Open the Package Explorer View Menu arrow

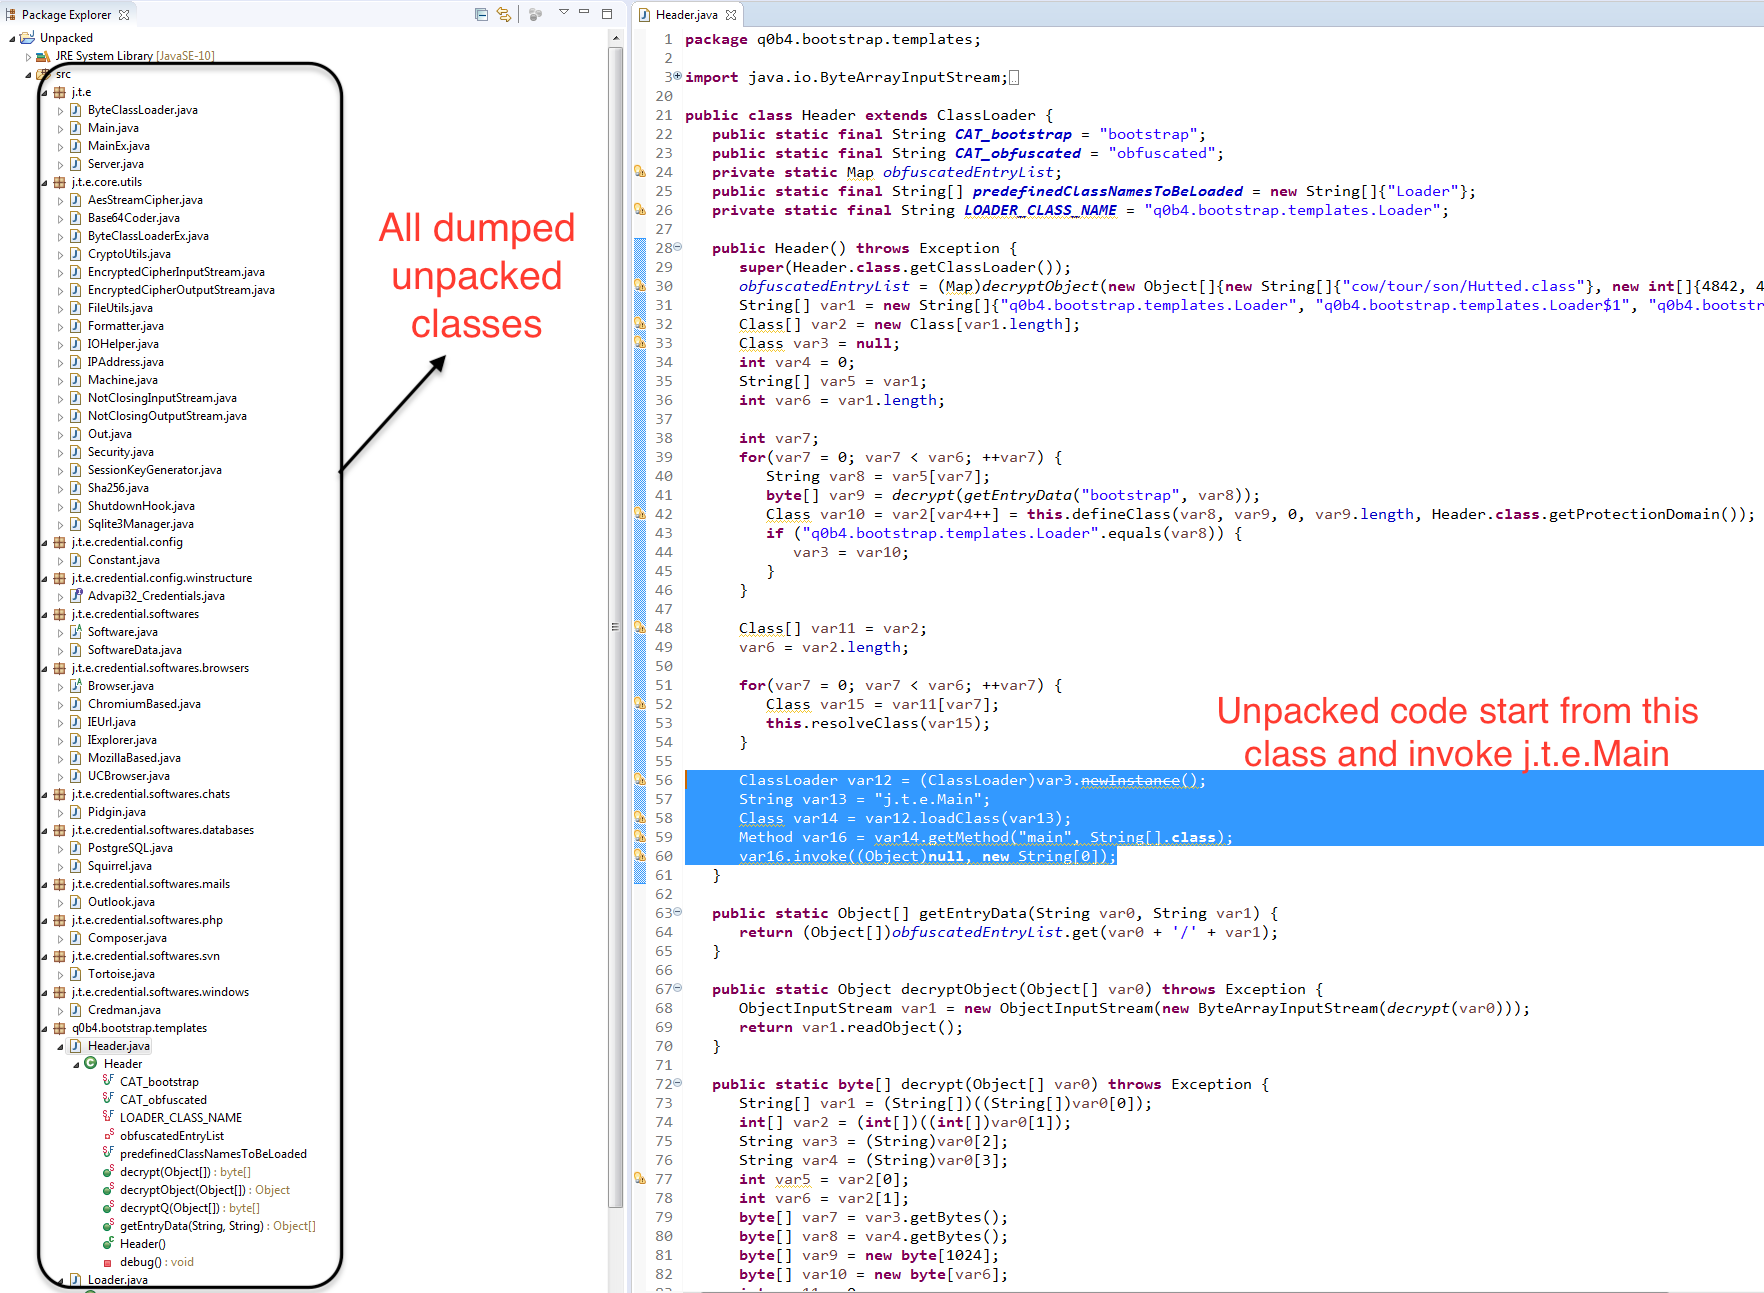(x=563, y=13)
